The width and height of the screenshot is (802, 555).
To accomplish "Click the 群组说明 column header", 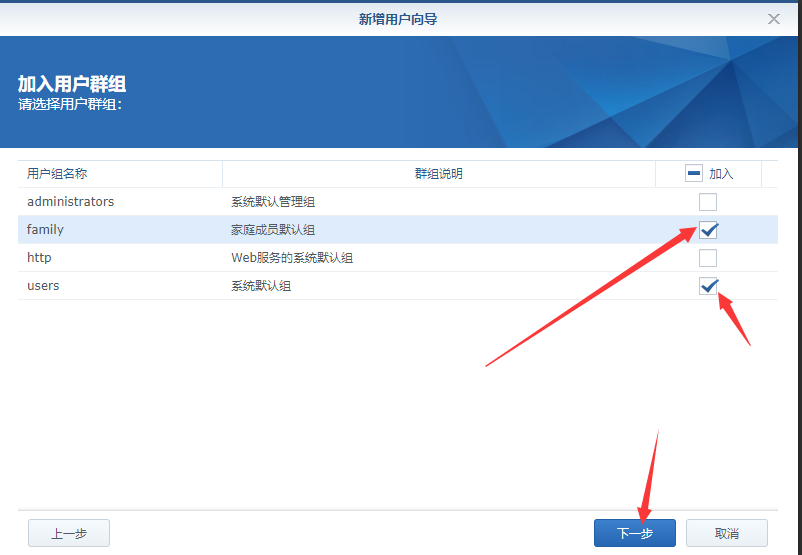I will pyautogui.click(x=438, y=174).
